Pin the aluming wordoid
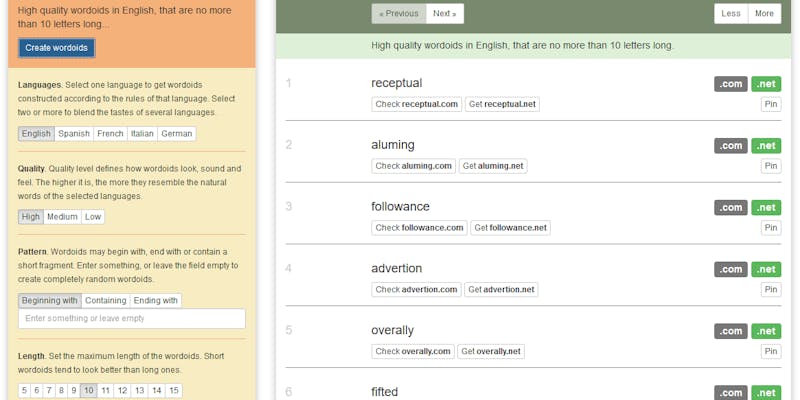 (771, 166)
